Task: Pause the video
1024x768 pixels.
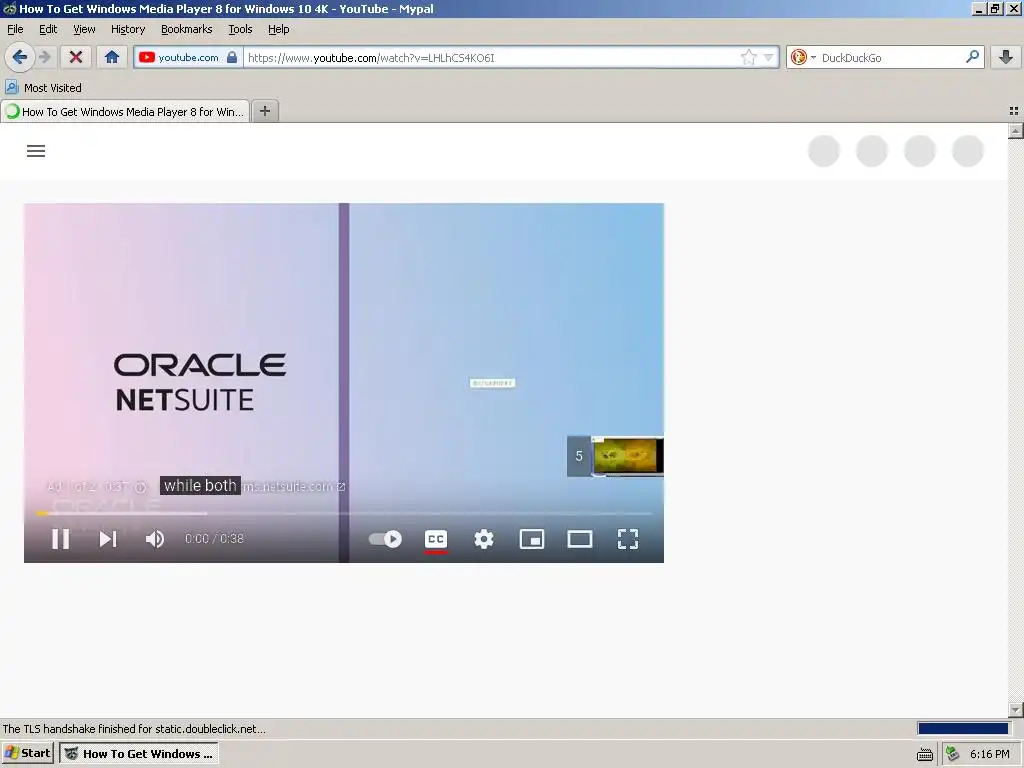Action: pyautogui.click(x=61, y=539)
